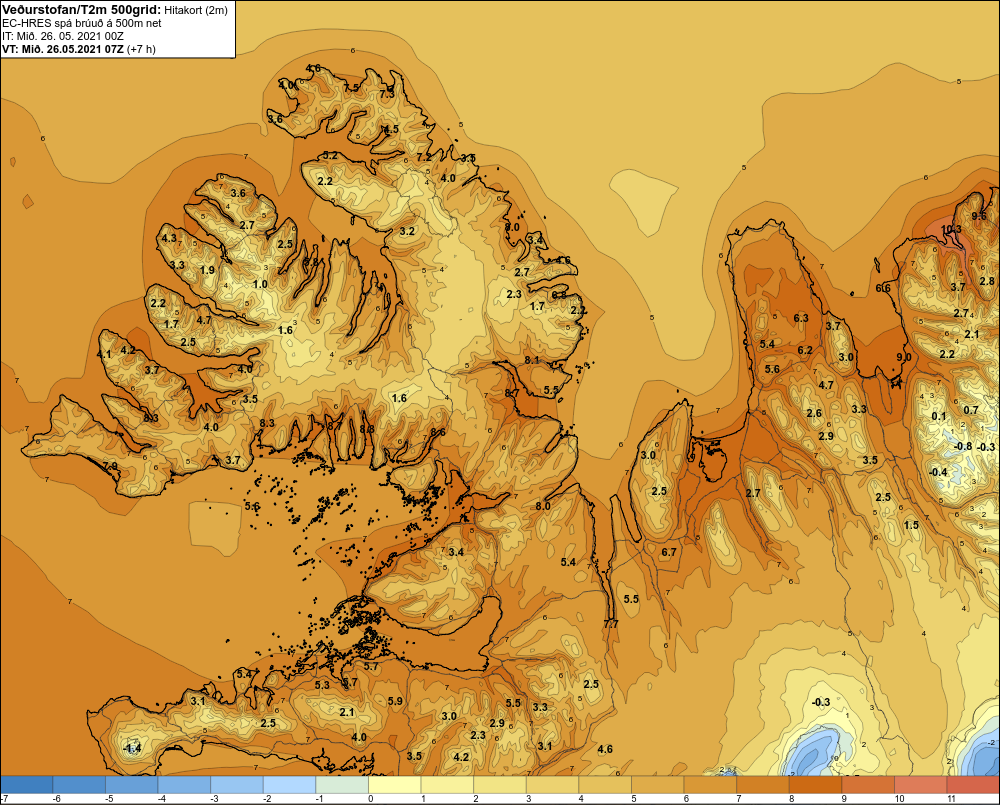Click the 6.7 temperature value
Screen dimensions: 1000x805
coord(668,552)
